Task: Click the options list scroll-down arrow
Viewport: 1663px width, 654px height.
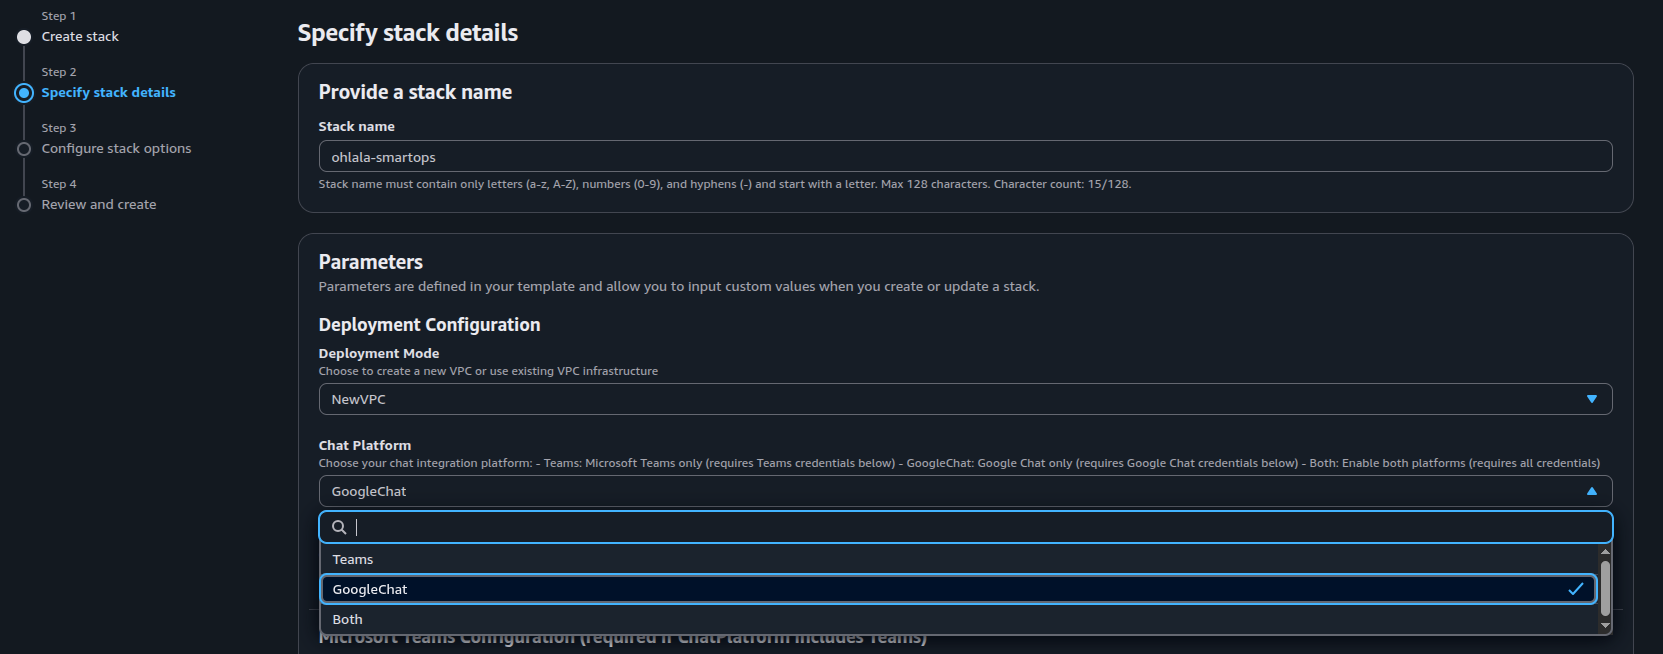Action: pos(1605,626)
